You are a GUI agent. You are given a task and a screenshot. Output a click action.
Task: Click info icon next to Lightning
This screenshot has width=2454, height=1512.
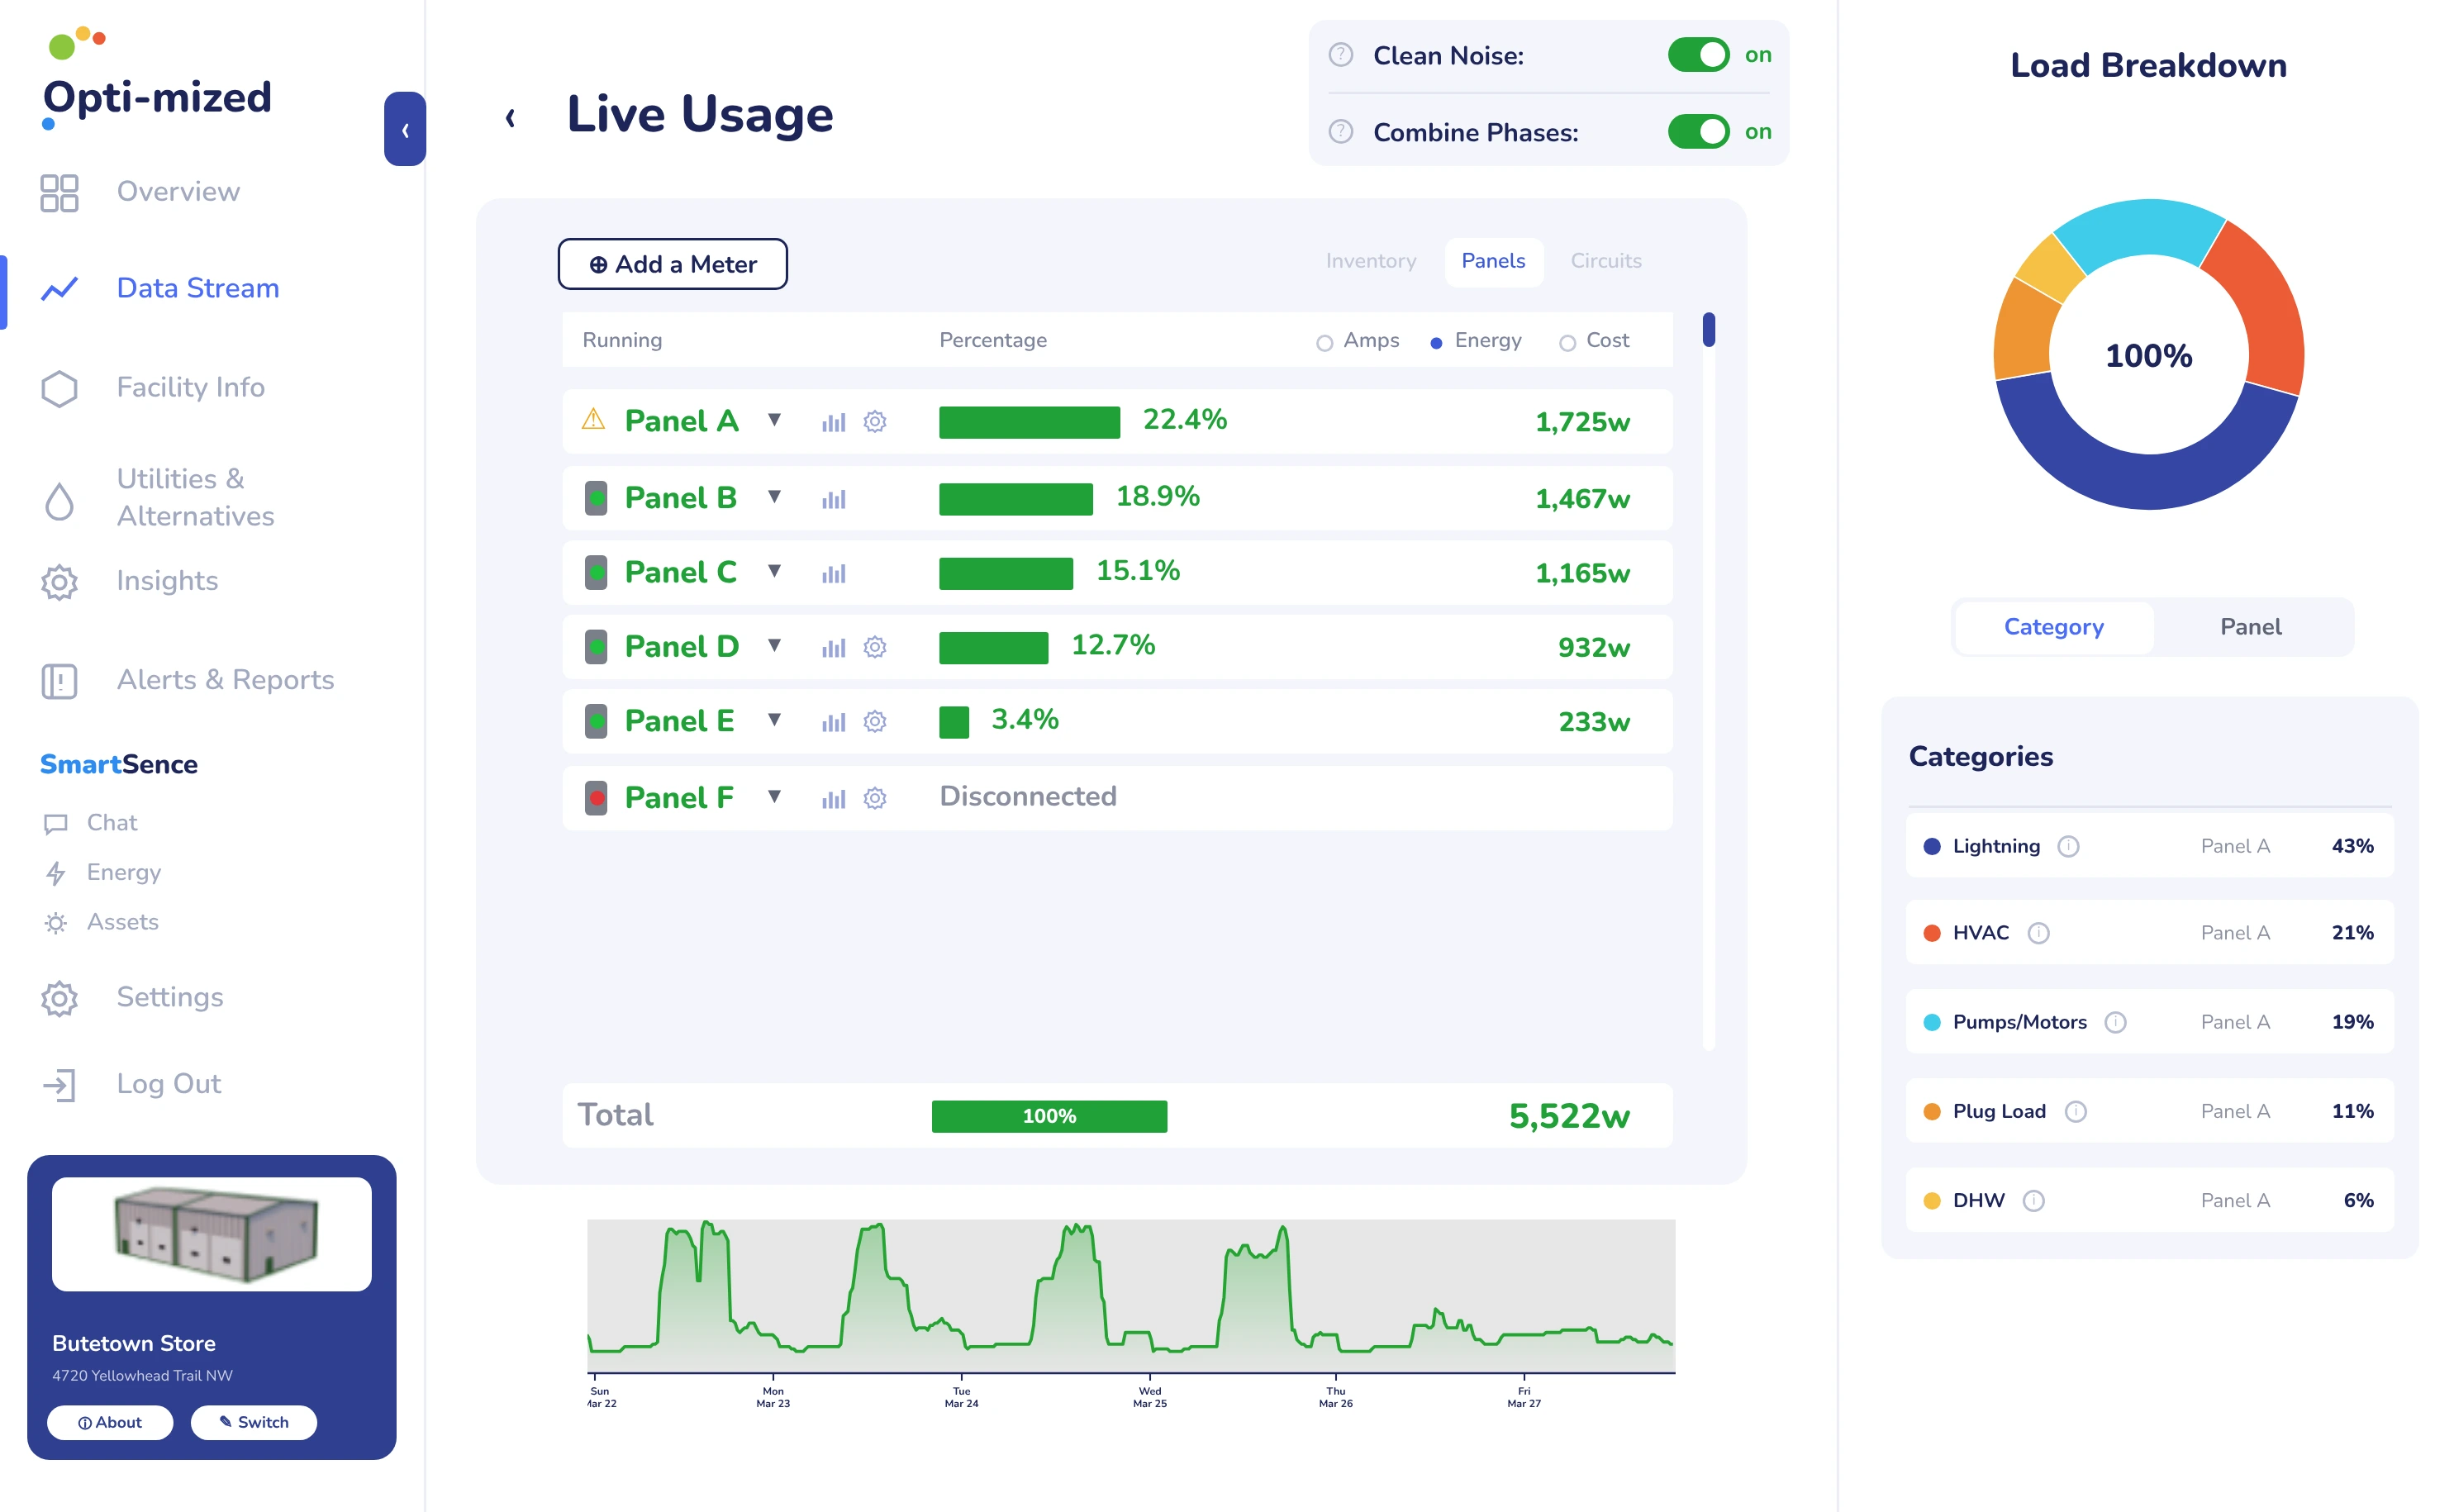point(2068,846)
